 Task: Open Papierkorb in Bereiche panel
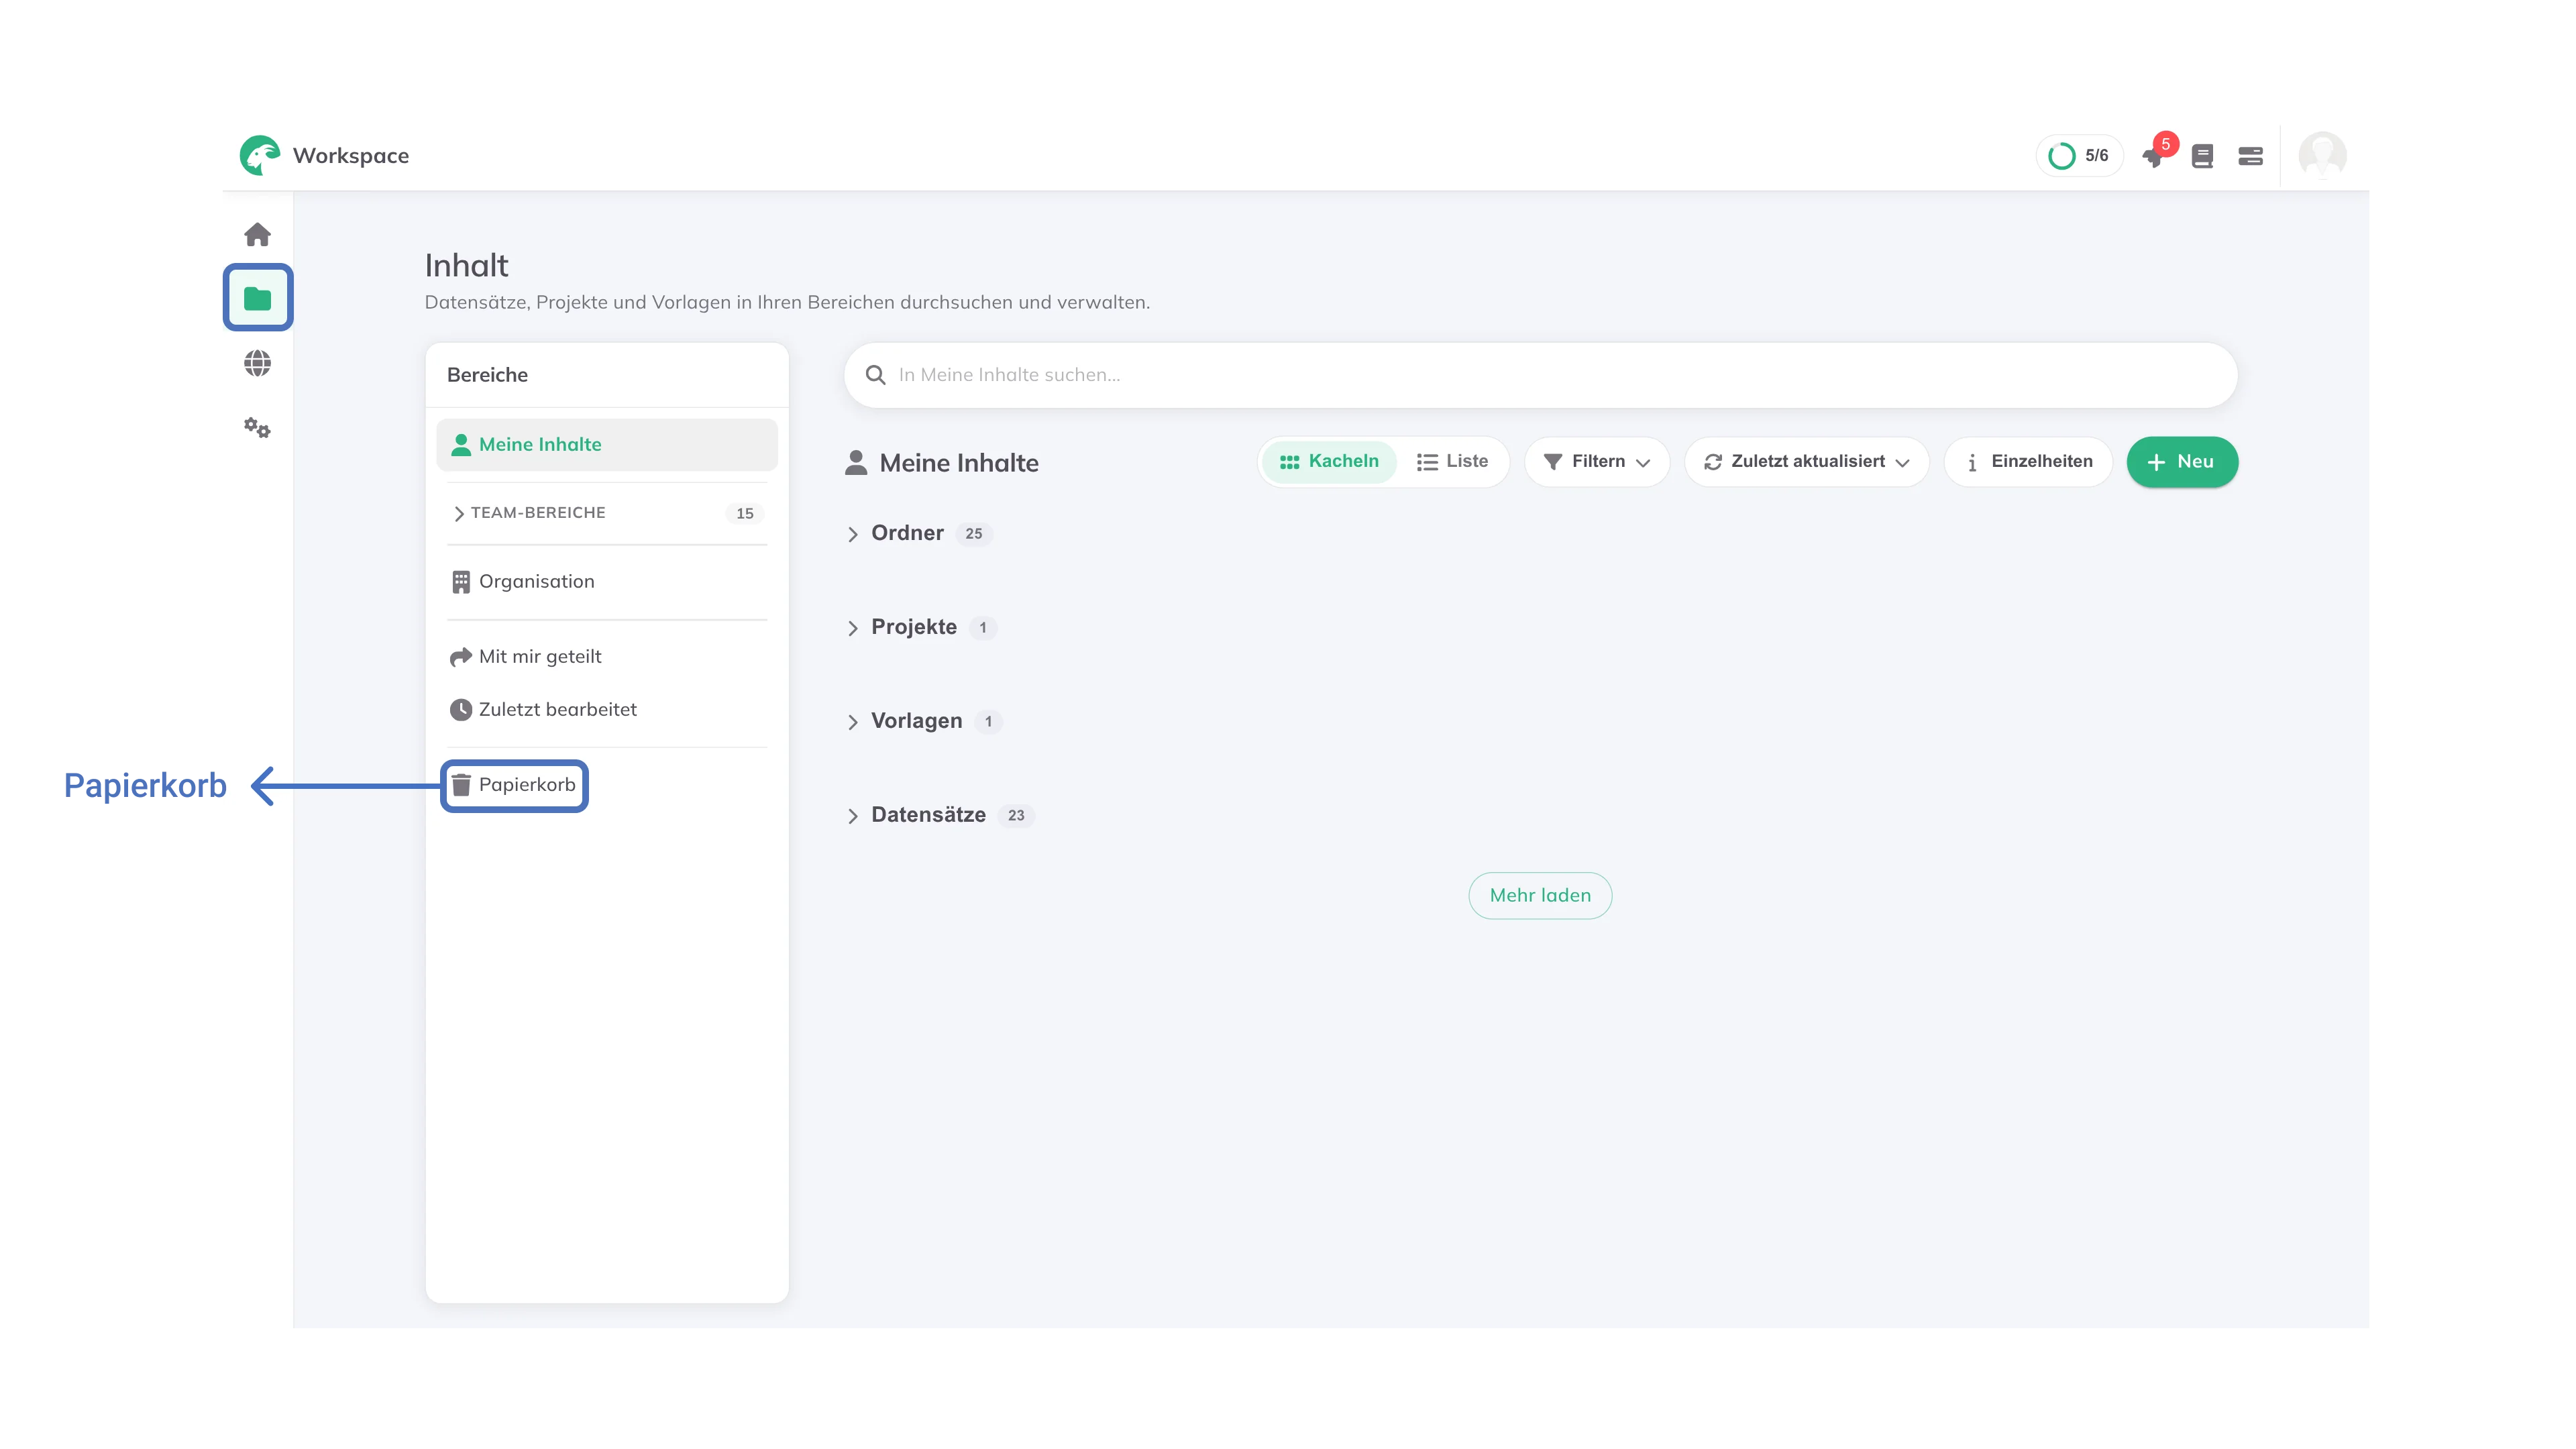tap(514, 785)
